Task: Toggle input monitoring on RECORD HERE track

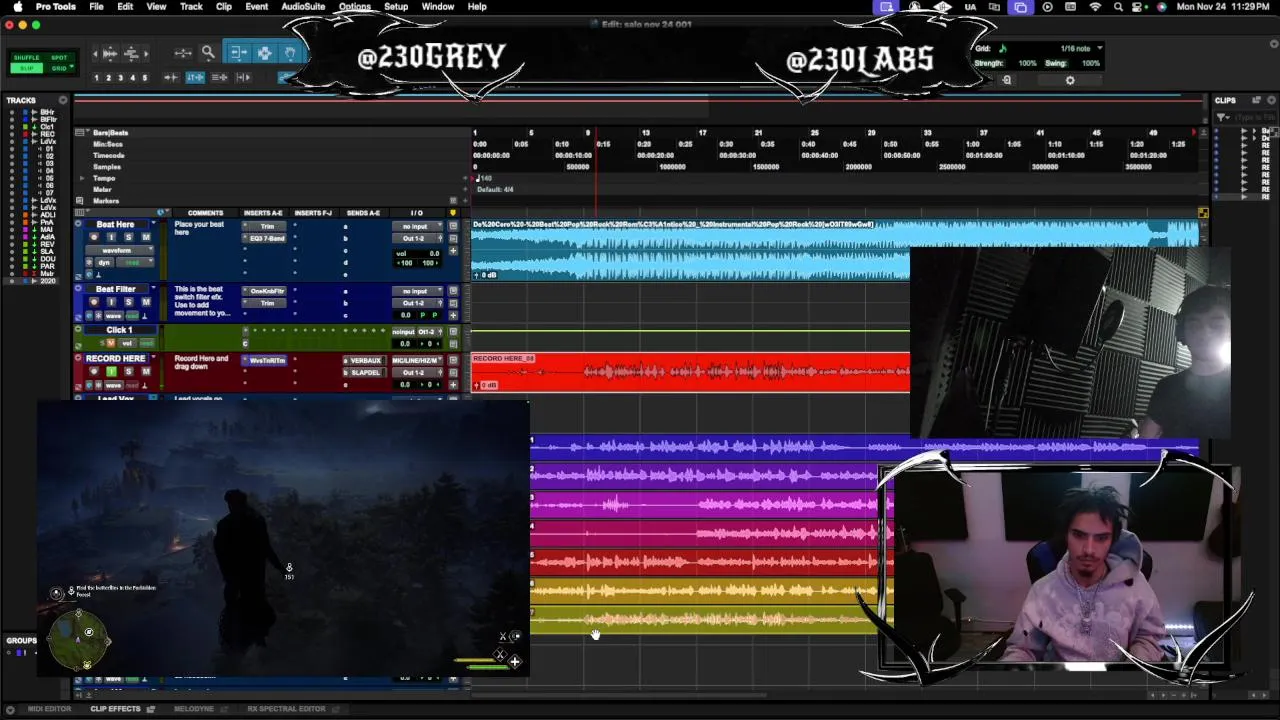Action: coord(111,371)
